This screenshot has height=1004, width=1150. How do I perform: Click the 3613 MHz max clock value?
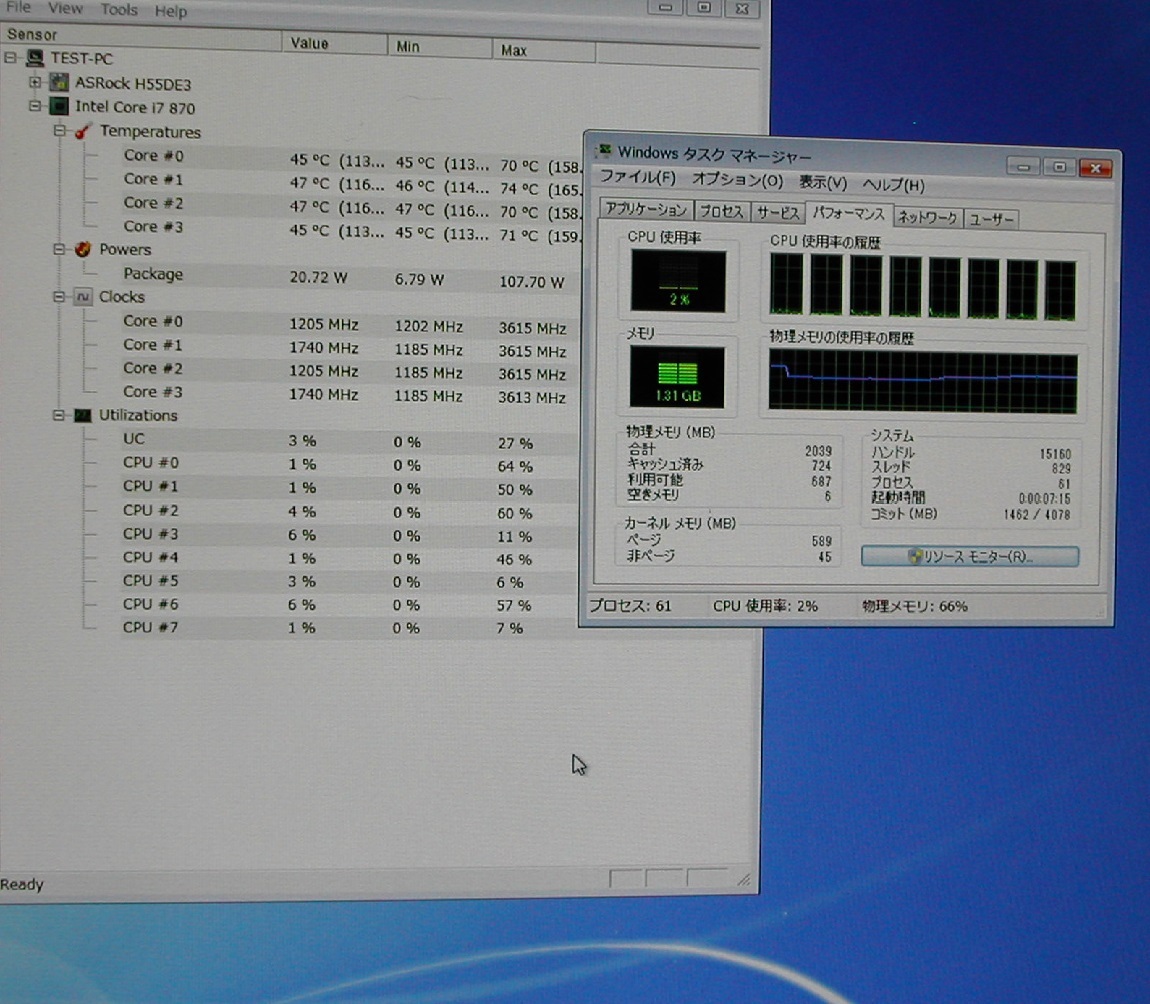click(532, 397)
